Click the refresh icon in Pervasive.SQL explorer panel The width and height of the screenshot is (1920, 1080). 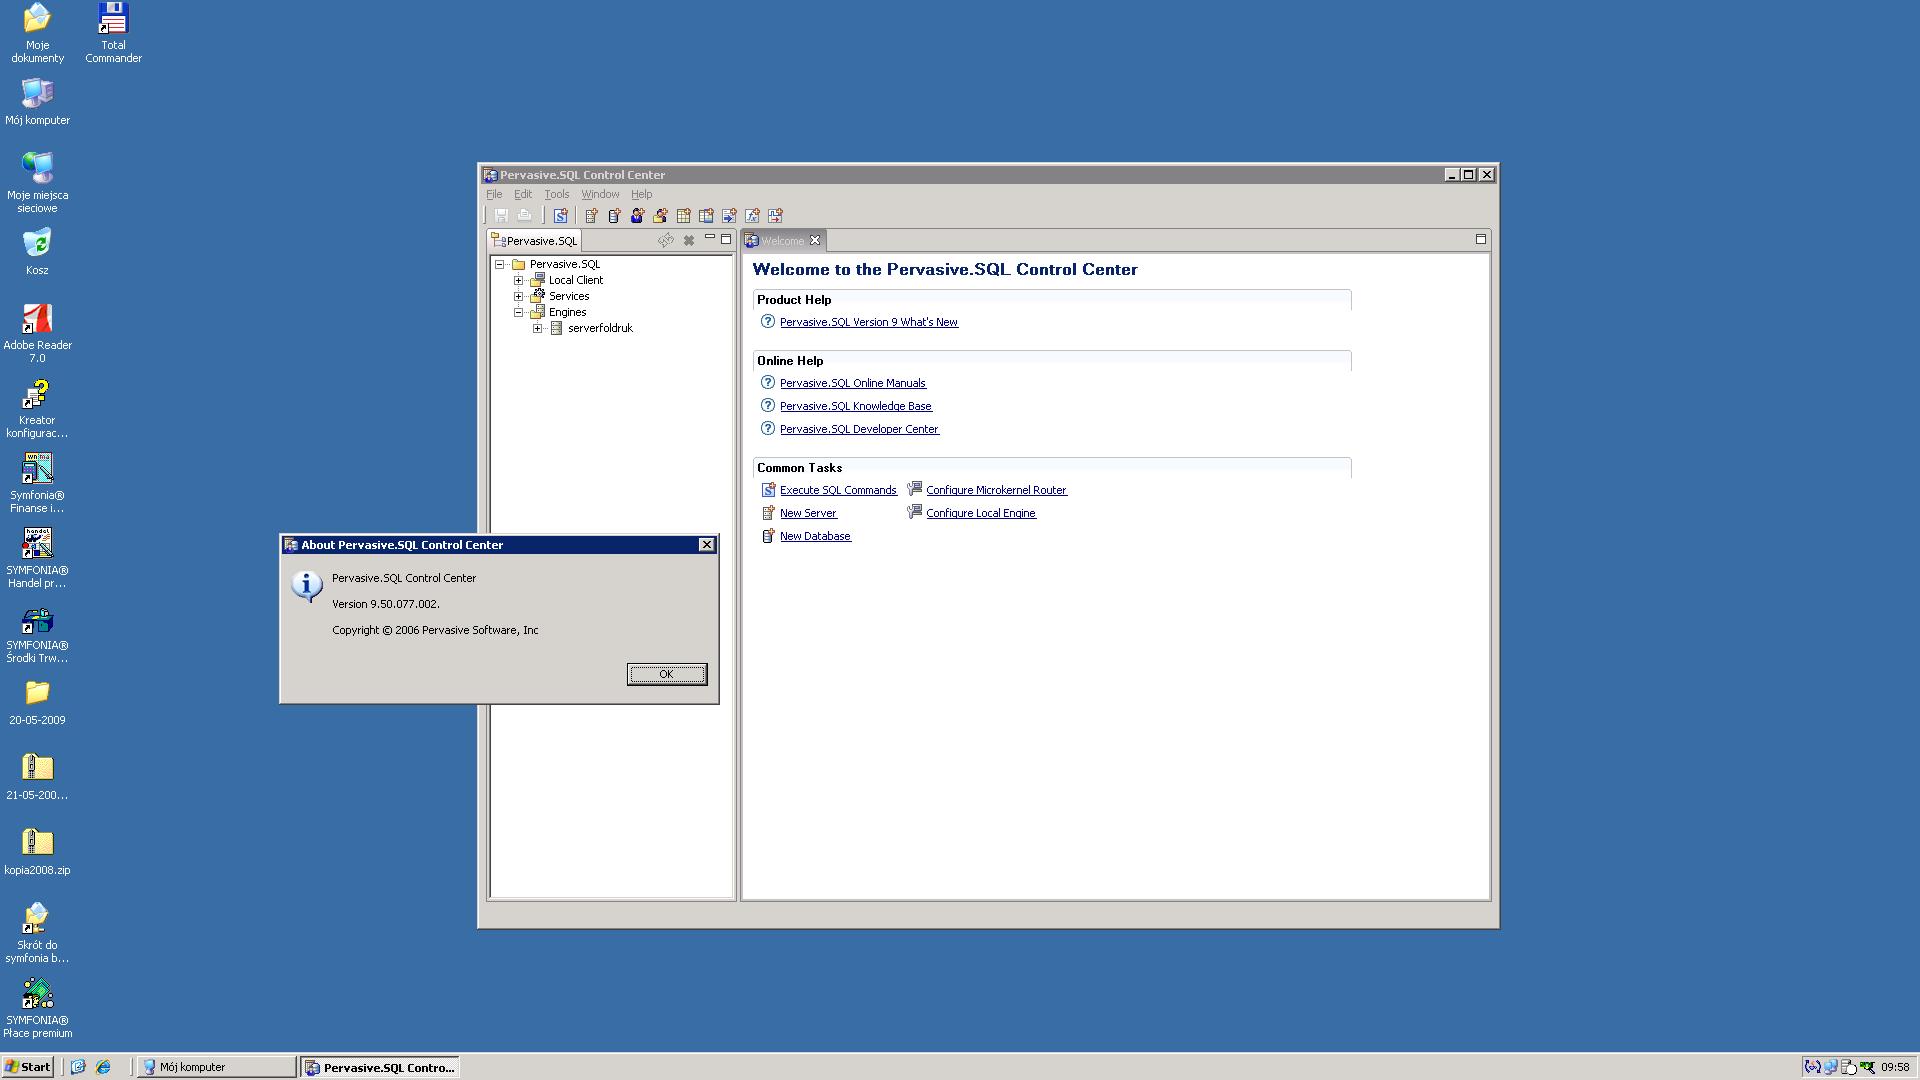665,240
